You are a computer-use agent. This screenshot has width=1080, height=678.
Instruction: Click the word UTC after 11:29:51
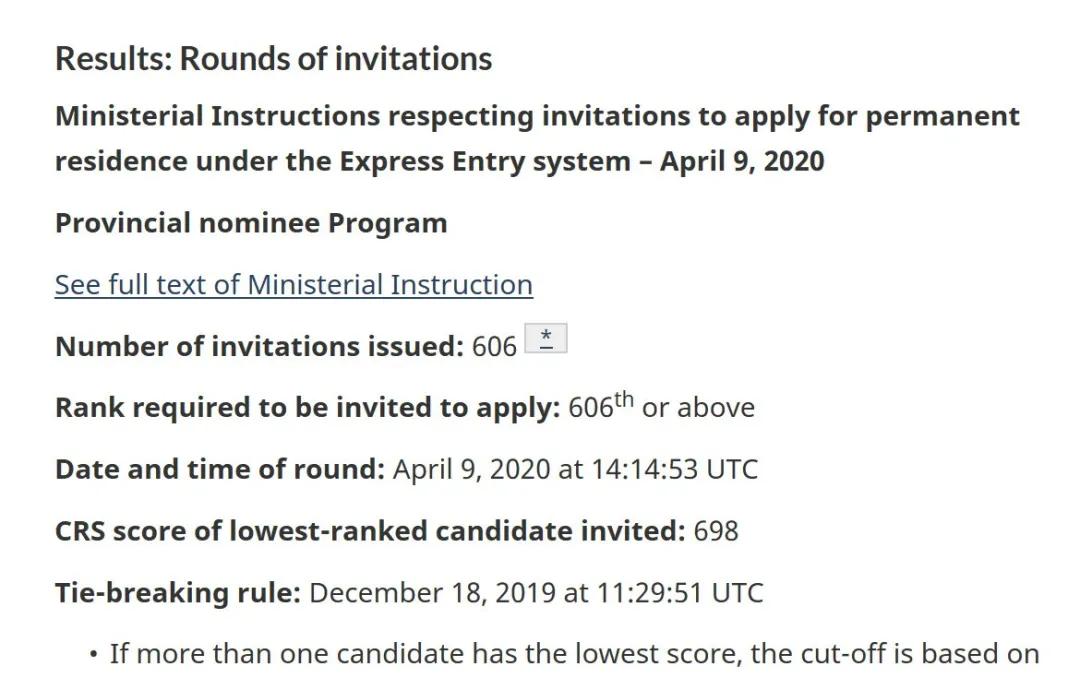[737, 593]
